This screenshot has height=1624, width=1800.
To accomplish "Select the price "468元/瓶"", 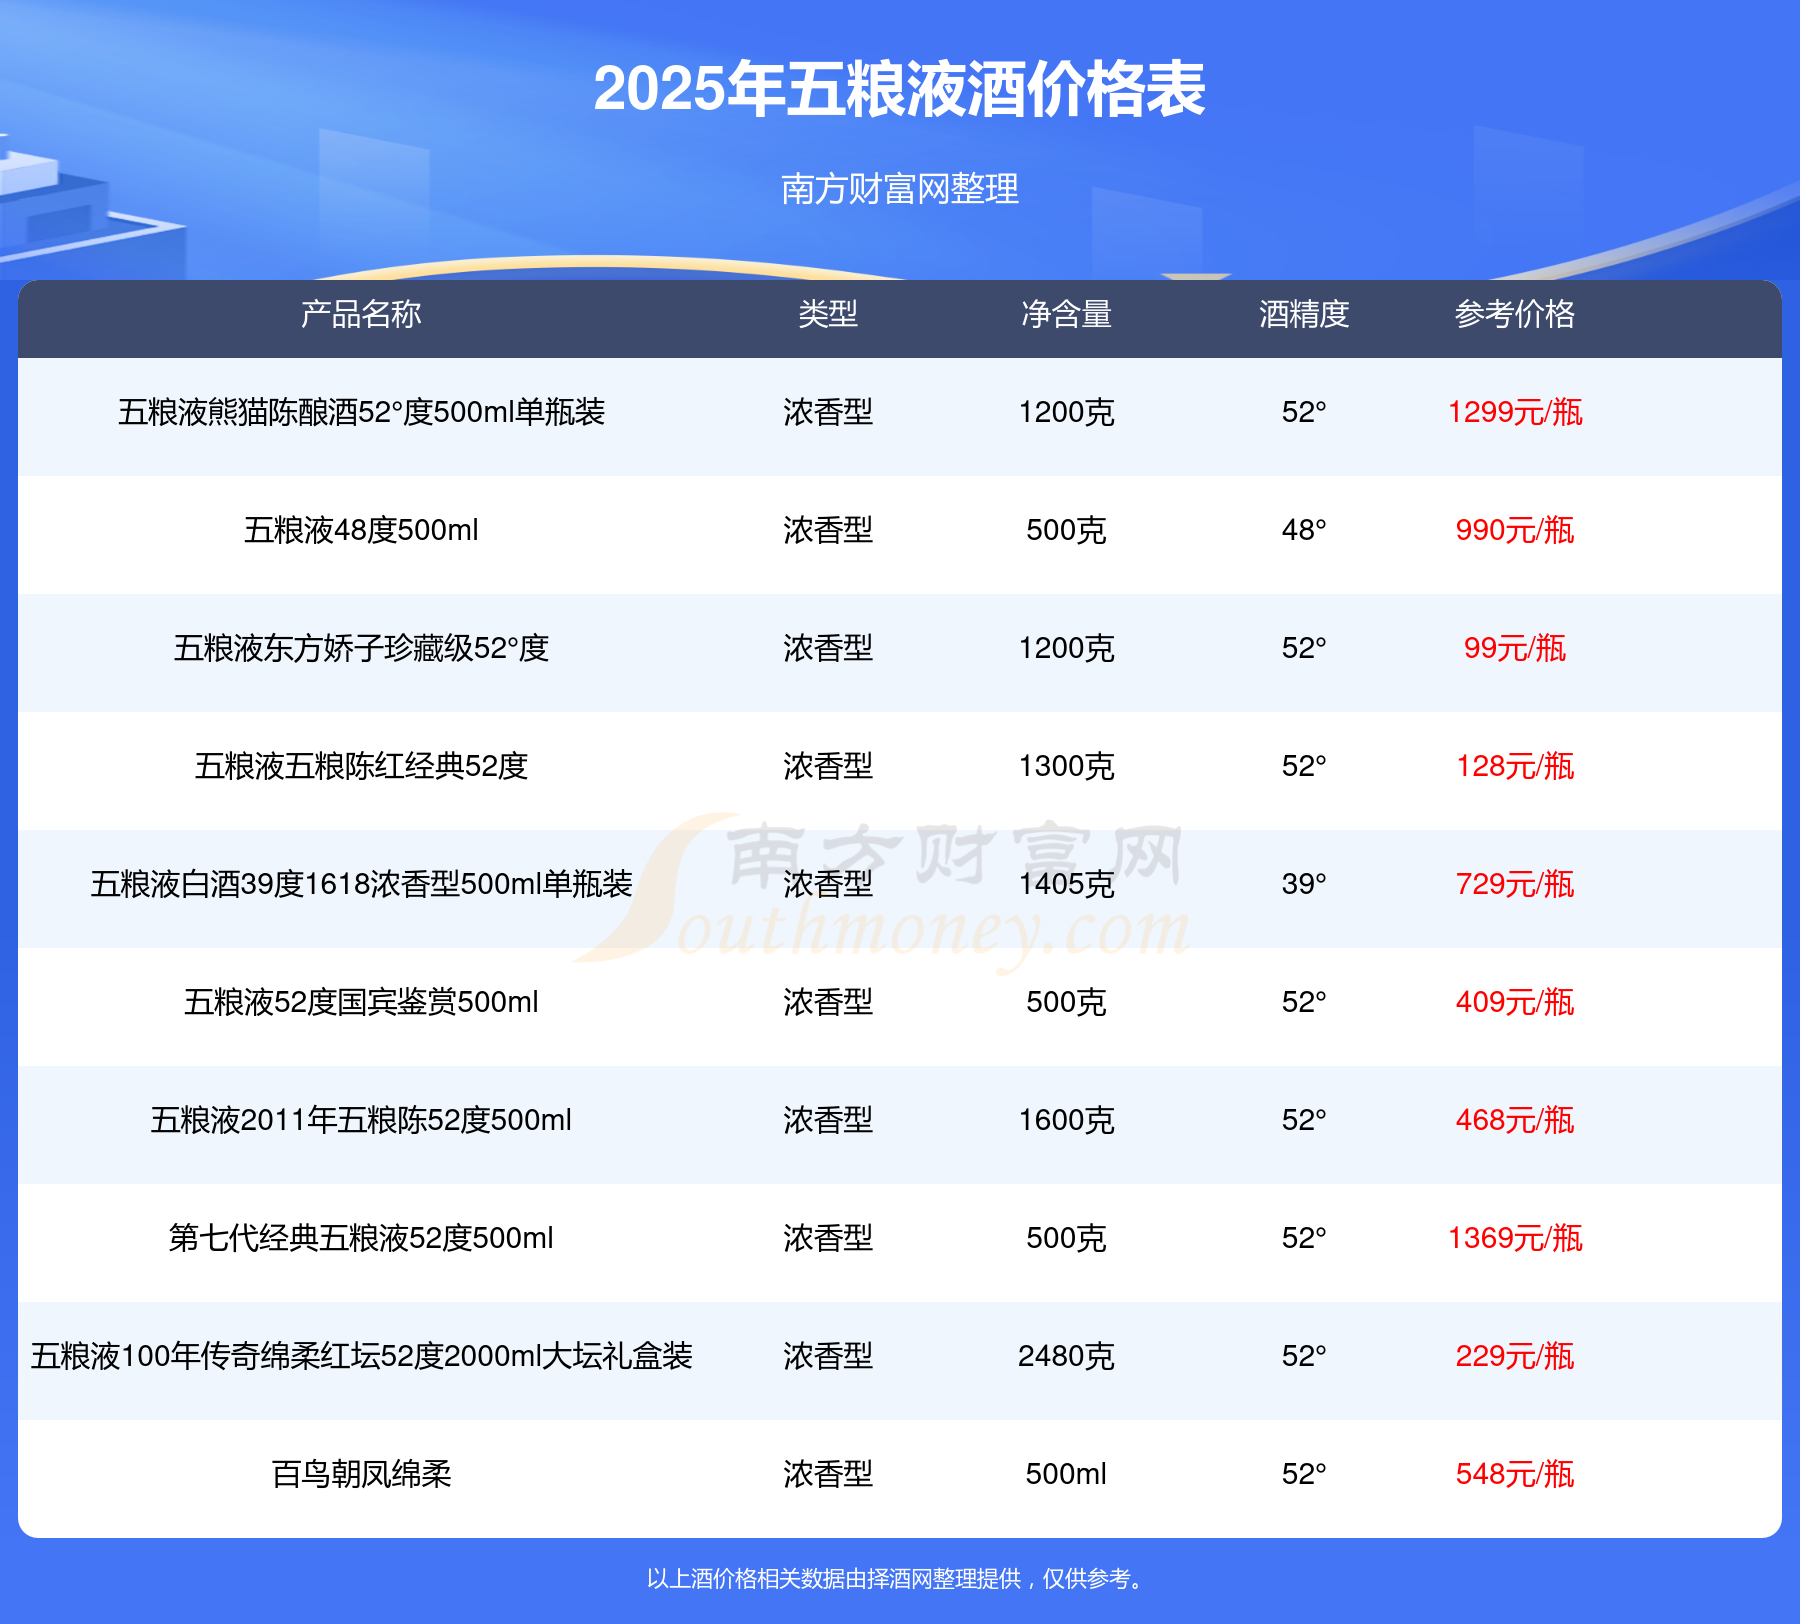I will (x=1515, y=1120).
